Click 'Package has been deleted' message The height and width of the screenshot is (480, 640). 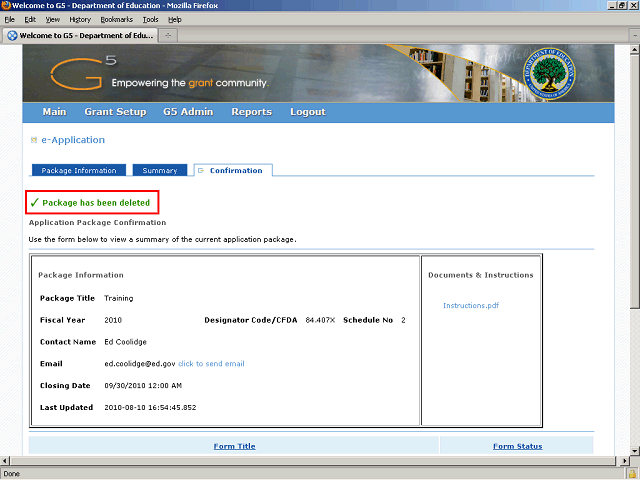coord(96,203)
